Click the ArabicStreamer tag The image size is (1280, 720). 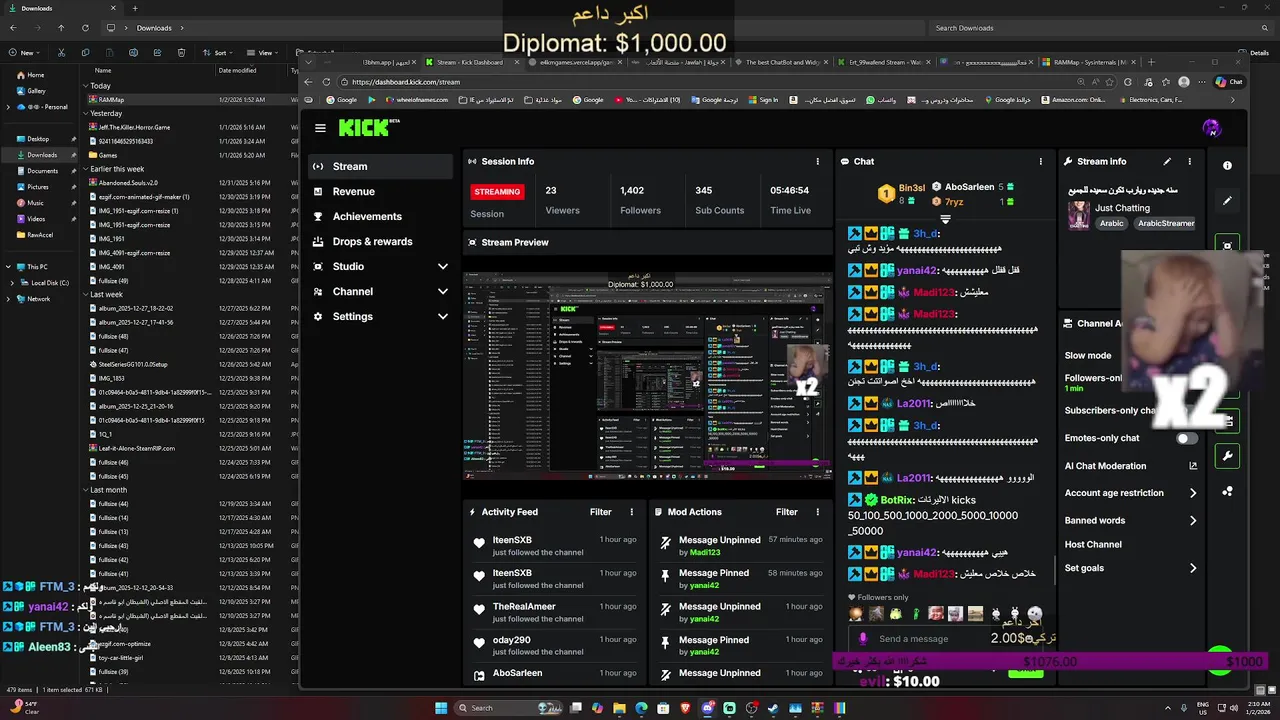[x=1166, y=224]
